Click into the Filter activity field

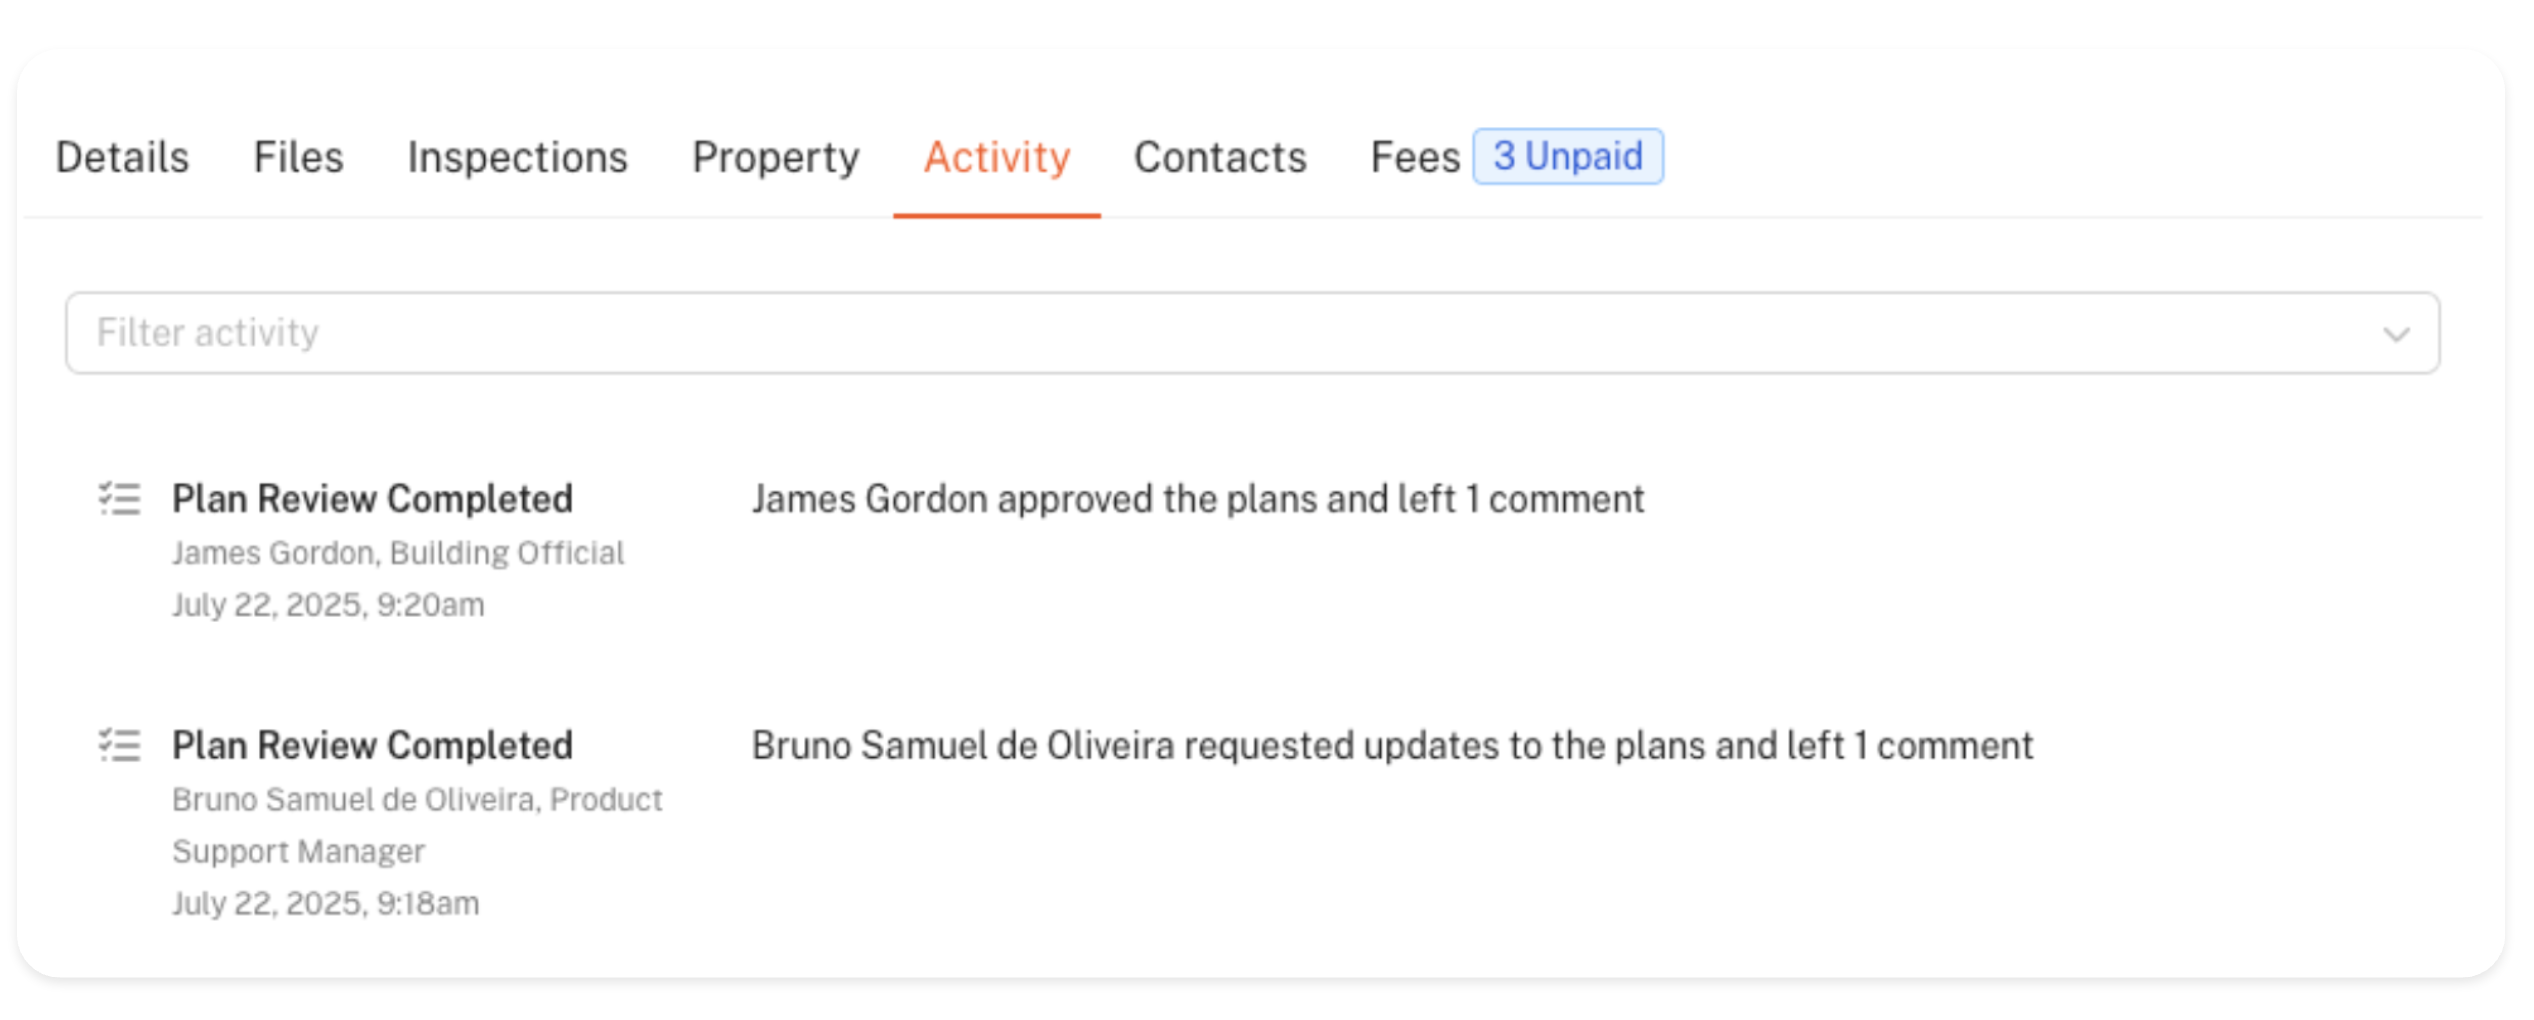1200,333
